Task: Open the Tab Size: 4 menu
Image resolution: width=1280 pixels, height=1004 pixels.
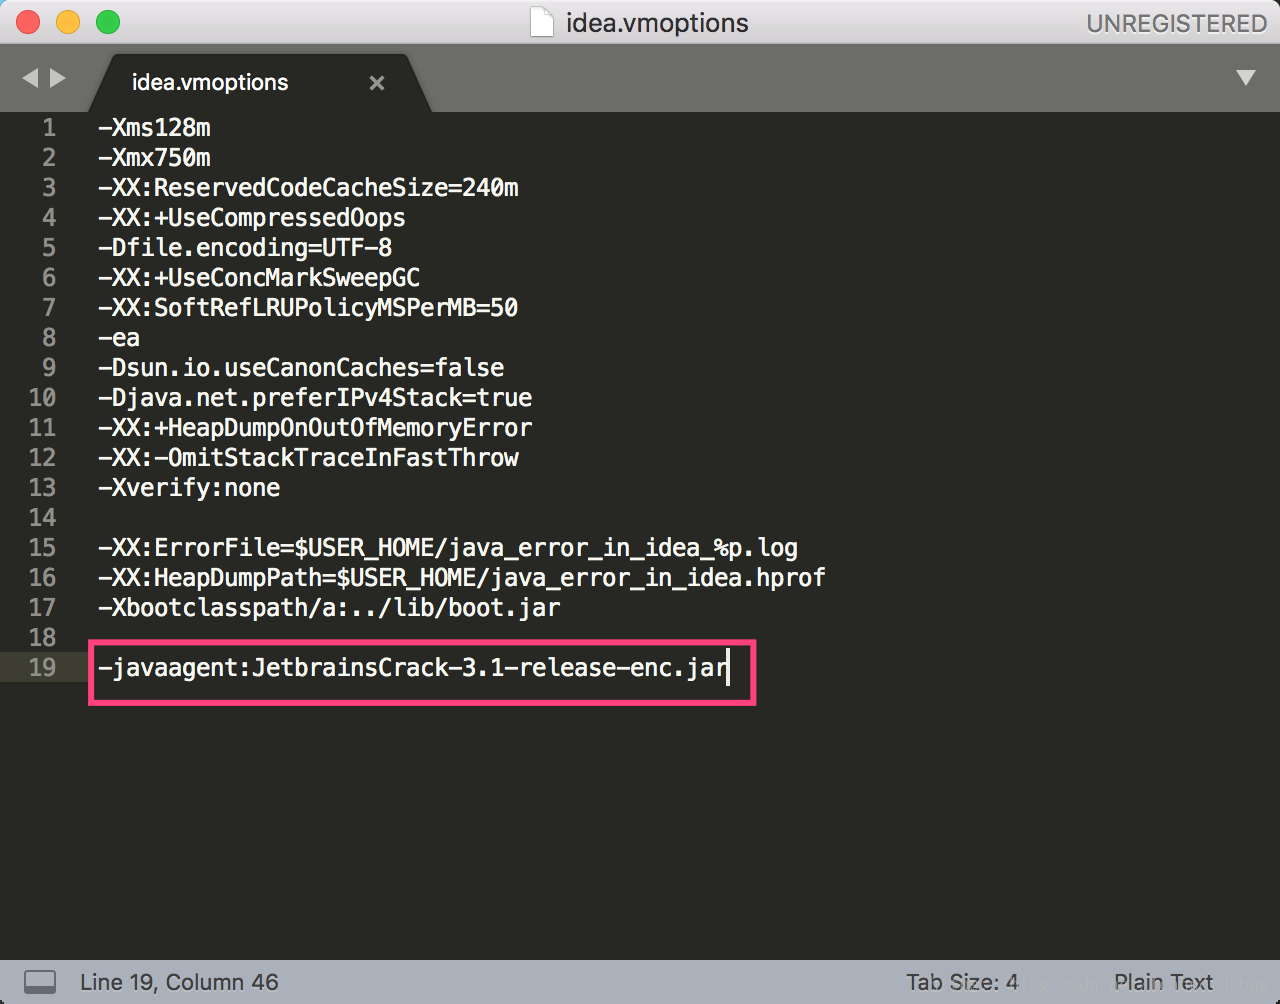Action: pos(962,982)
